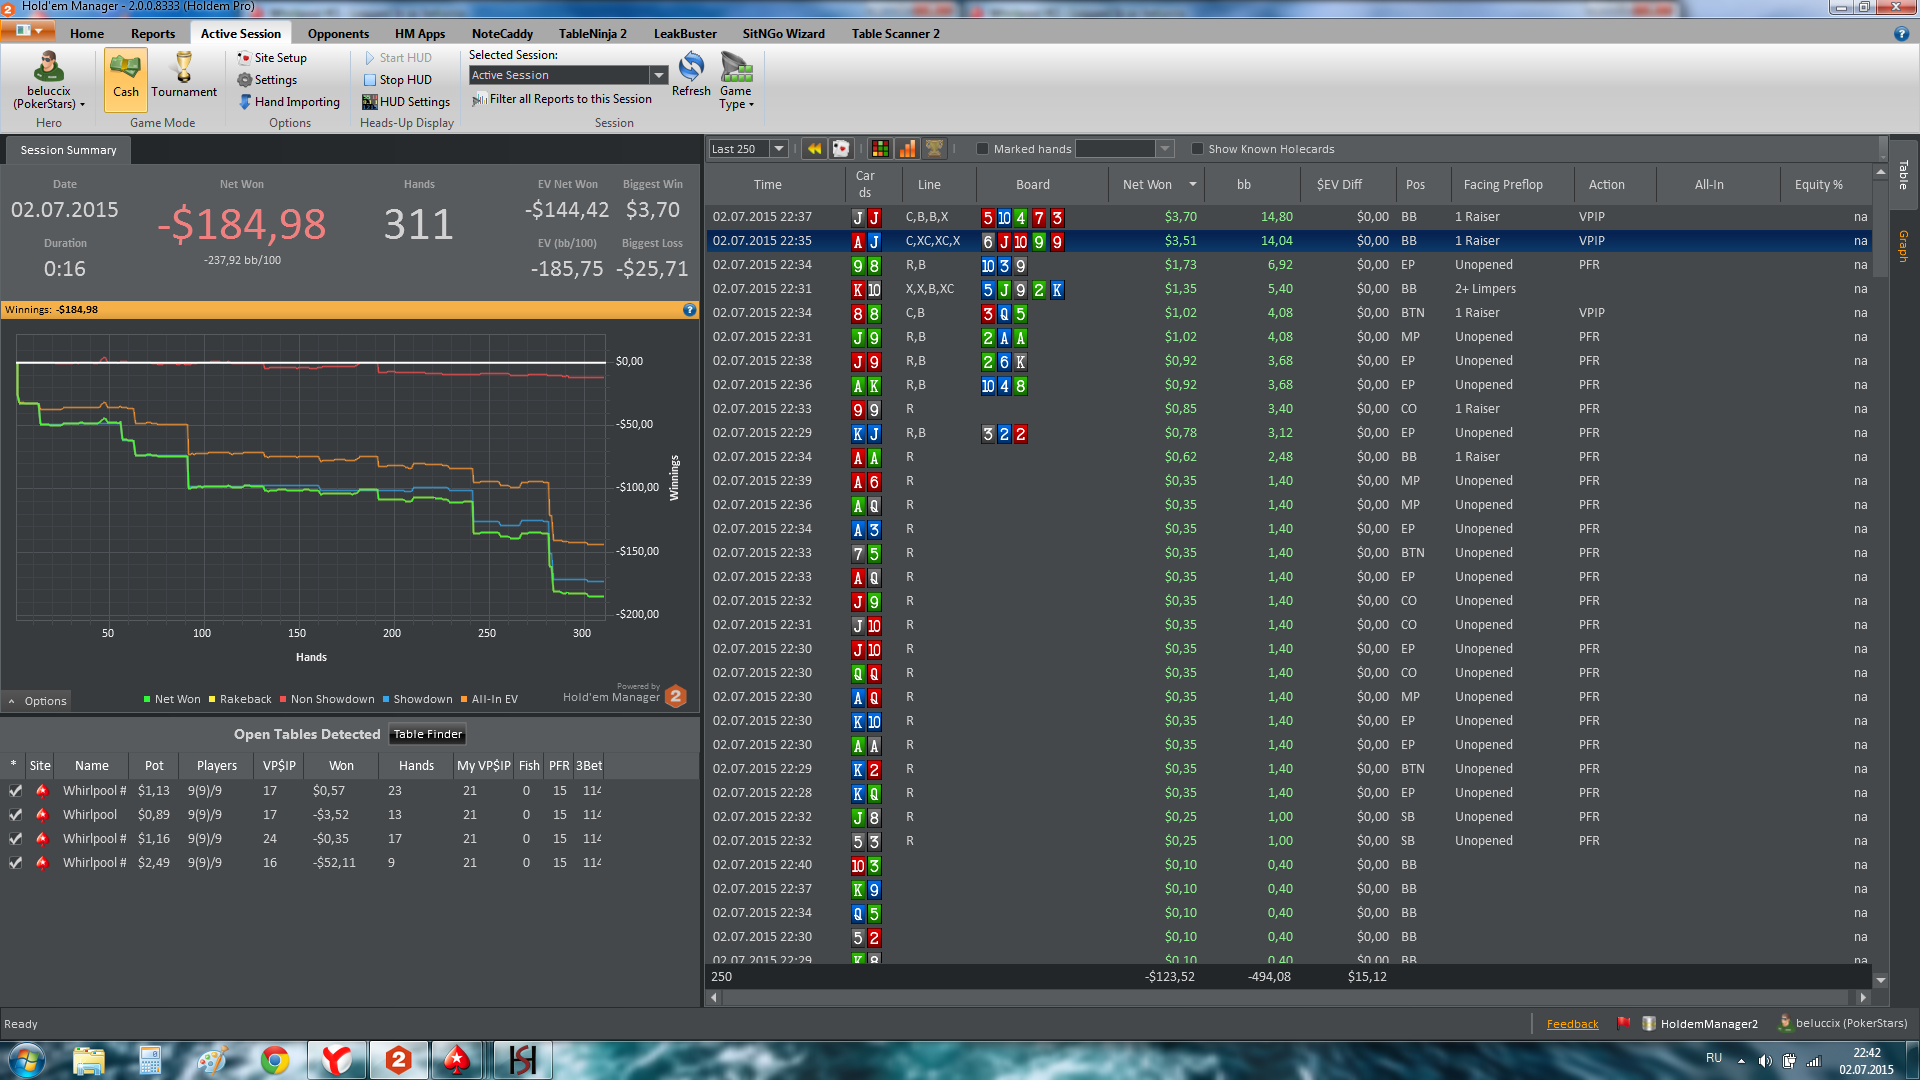Click the orange bar chart icon
Image resolution: width=1920 pixels, height=1080 pixels.
[x=907, y=149]
